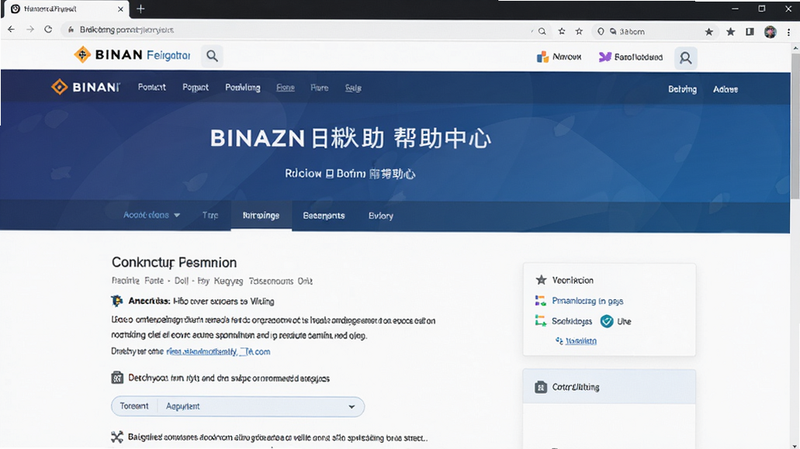
Task: Click the Betving link in the navbar
Action: pyautogui.click(x=682, y=89)
